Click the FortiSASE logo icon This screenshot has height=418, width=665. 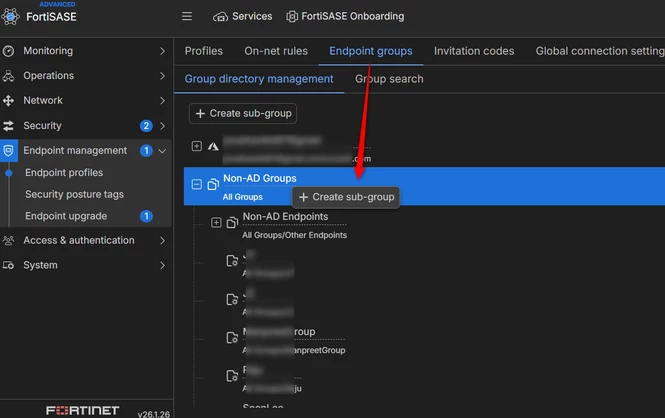[x=11, y=17]
